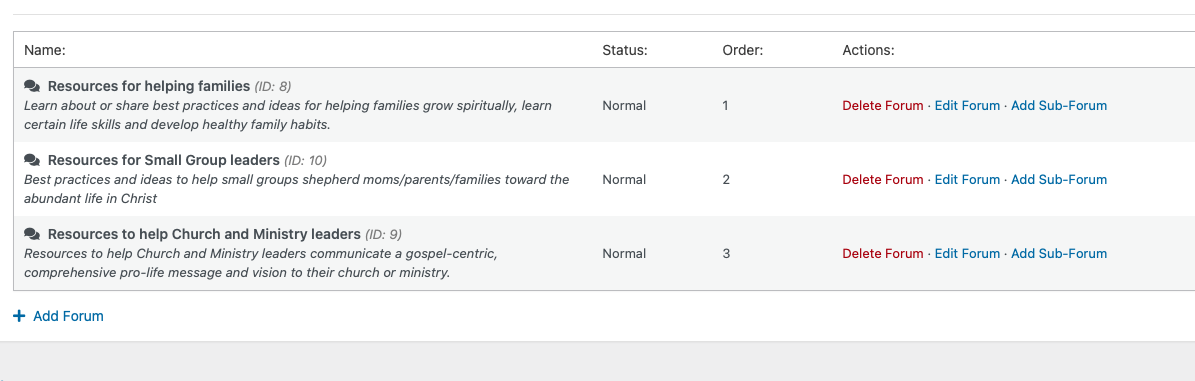Click the chat icon beside Church and Ministry leaders forum
1195x381 pixels.
32,234
